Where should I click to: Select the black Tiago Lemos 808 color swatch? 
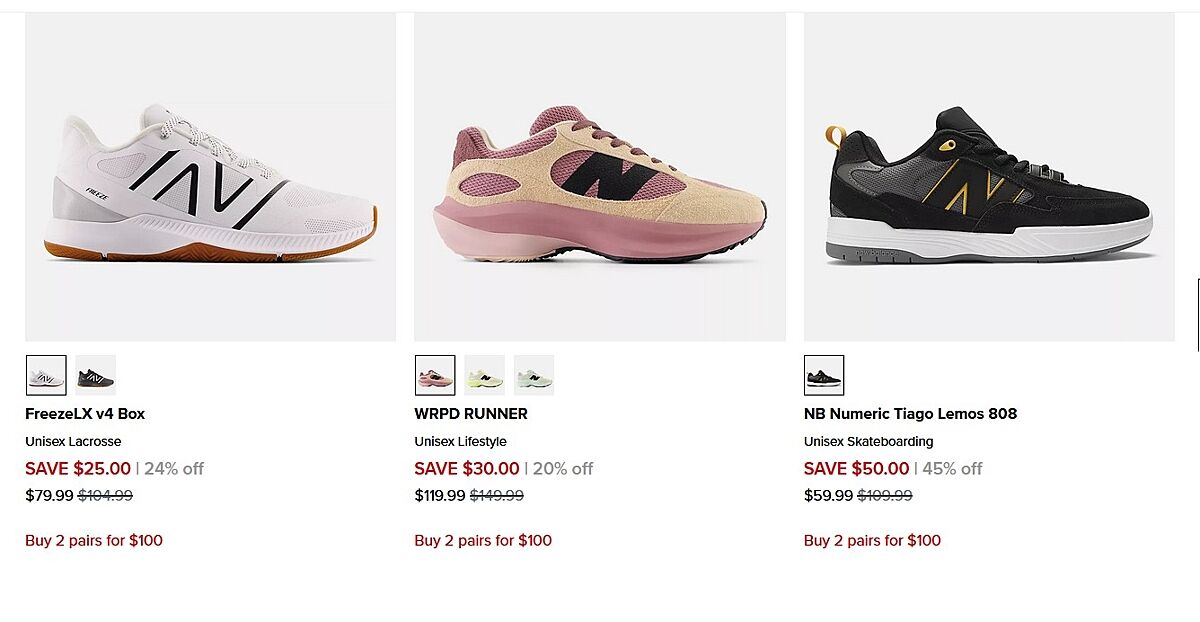click(x=824, y=375)
